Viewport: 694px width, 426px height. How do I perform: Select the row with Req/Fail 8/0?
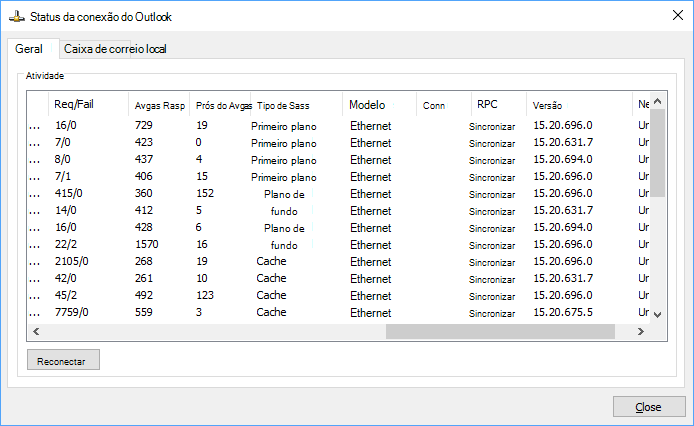pos(338,159)
